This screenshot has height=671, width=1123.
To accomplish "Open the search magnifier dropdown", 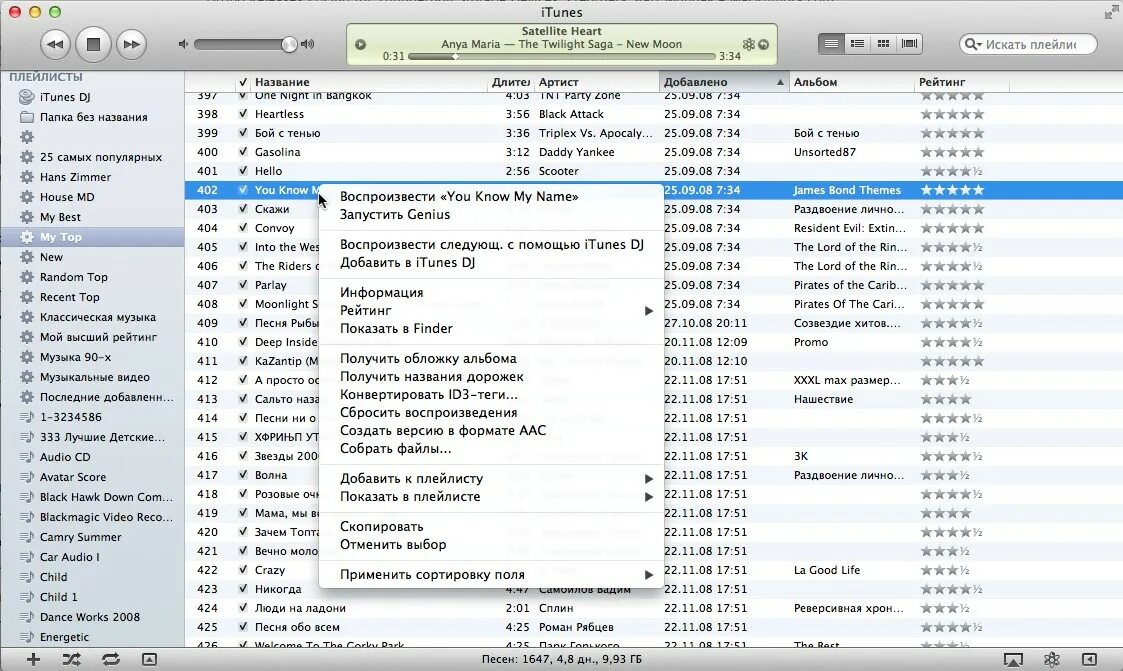I will point(973,44).
